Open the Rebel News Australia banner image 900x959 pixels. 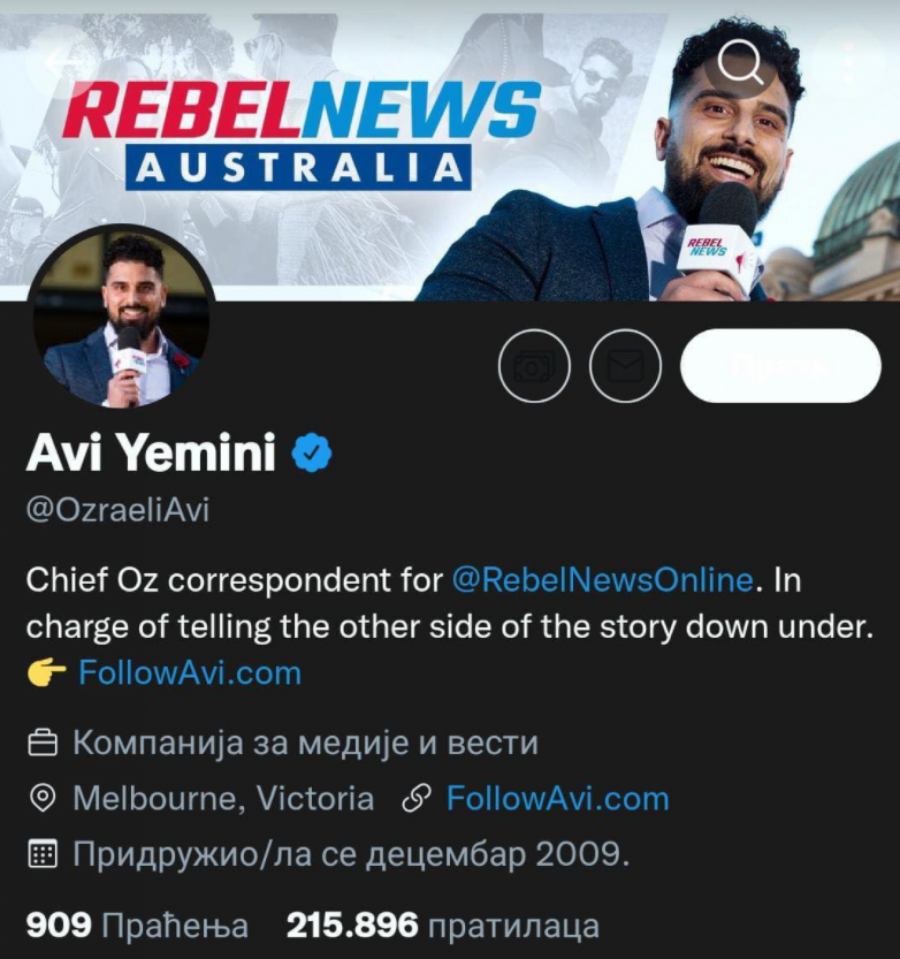[450, 153]
